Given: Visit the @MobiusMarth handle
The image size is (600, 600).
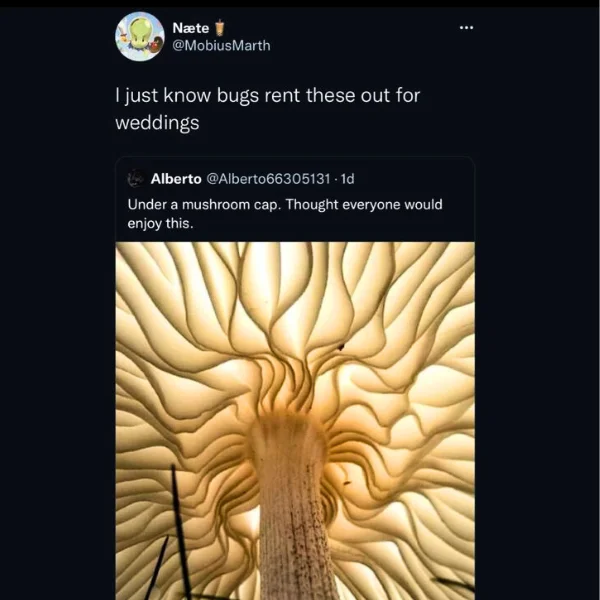Looking at the screenshot, I should tap(221, 46).
